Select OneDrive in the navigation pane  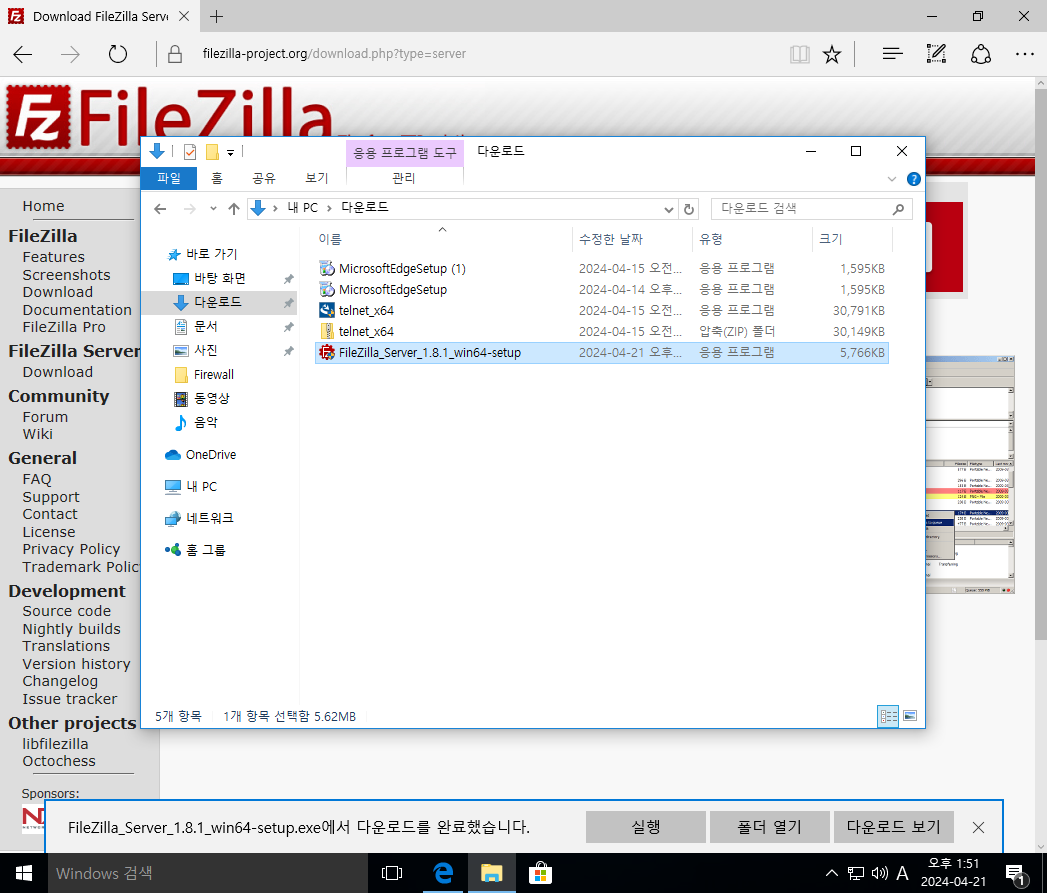(x=210, y=455)
